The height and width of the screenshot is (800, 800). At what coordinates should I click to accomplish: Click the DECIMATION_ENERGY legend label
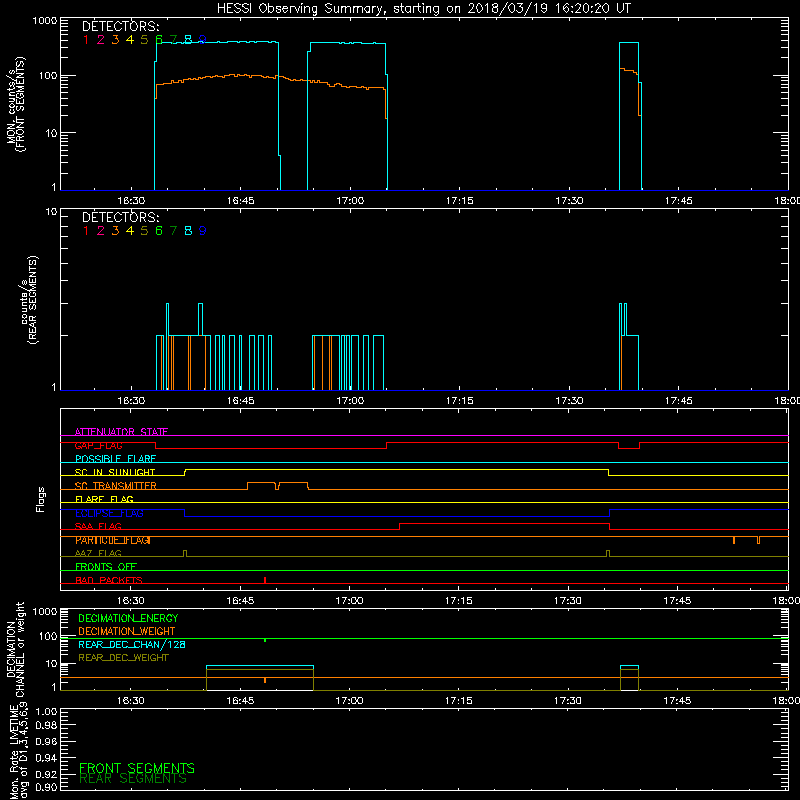(128, 618)
